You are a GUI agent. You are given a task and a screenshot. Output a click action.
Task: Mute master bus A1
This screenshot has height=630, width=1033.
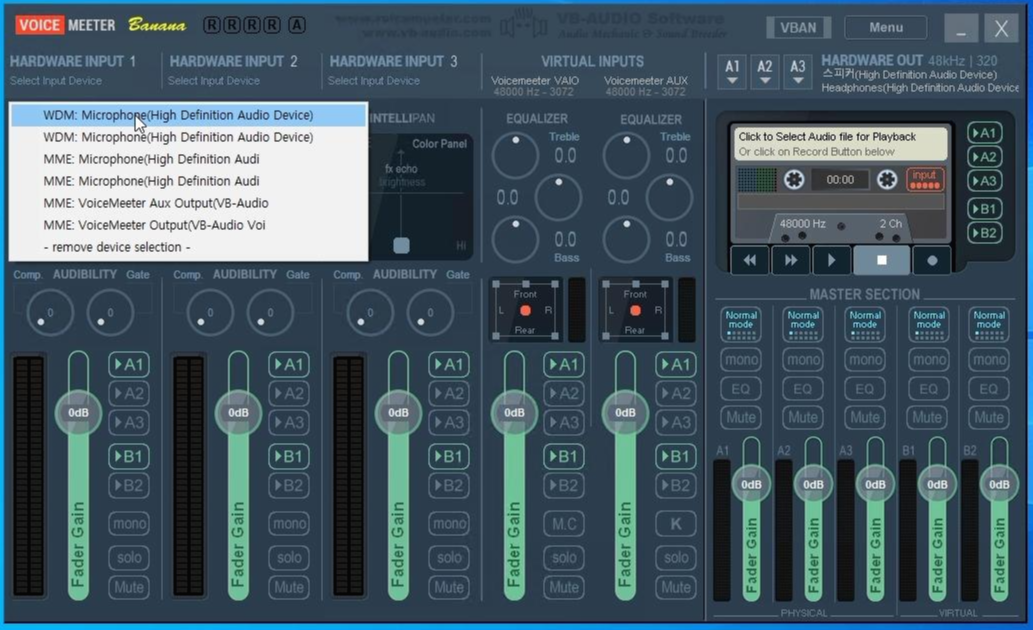(x=740, y=417)
